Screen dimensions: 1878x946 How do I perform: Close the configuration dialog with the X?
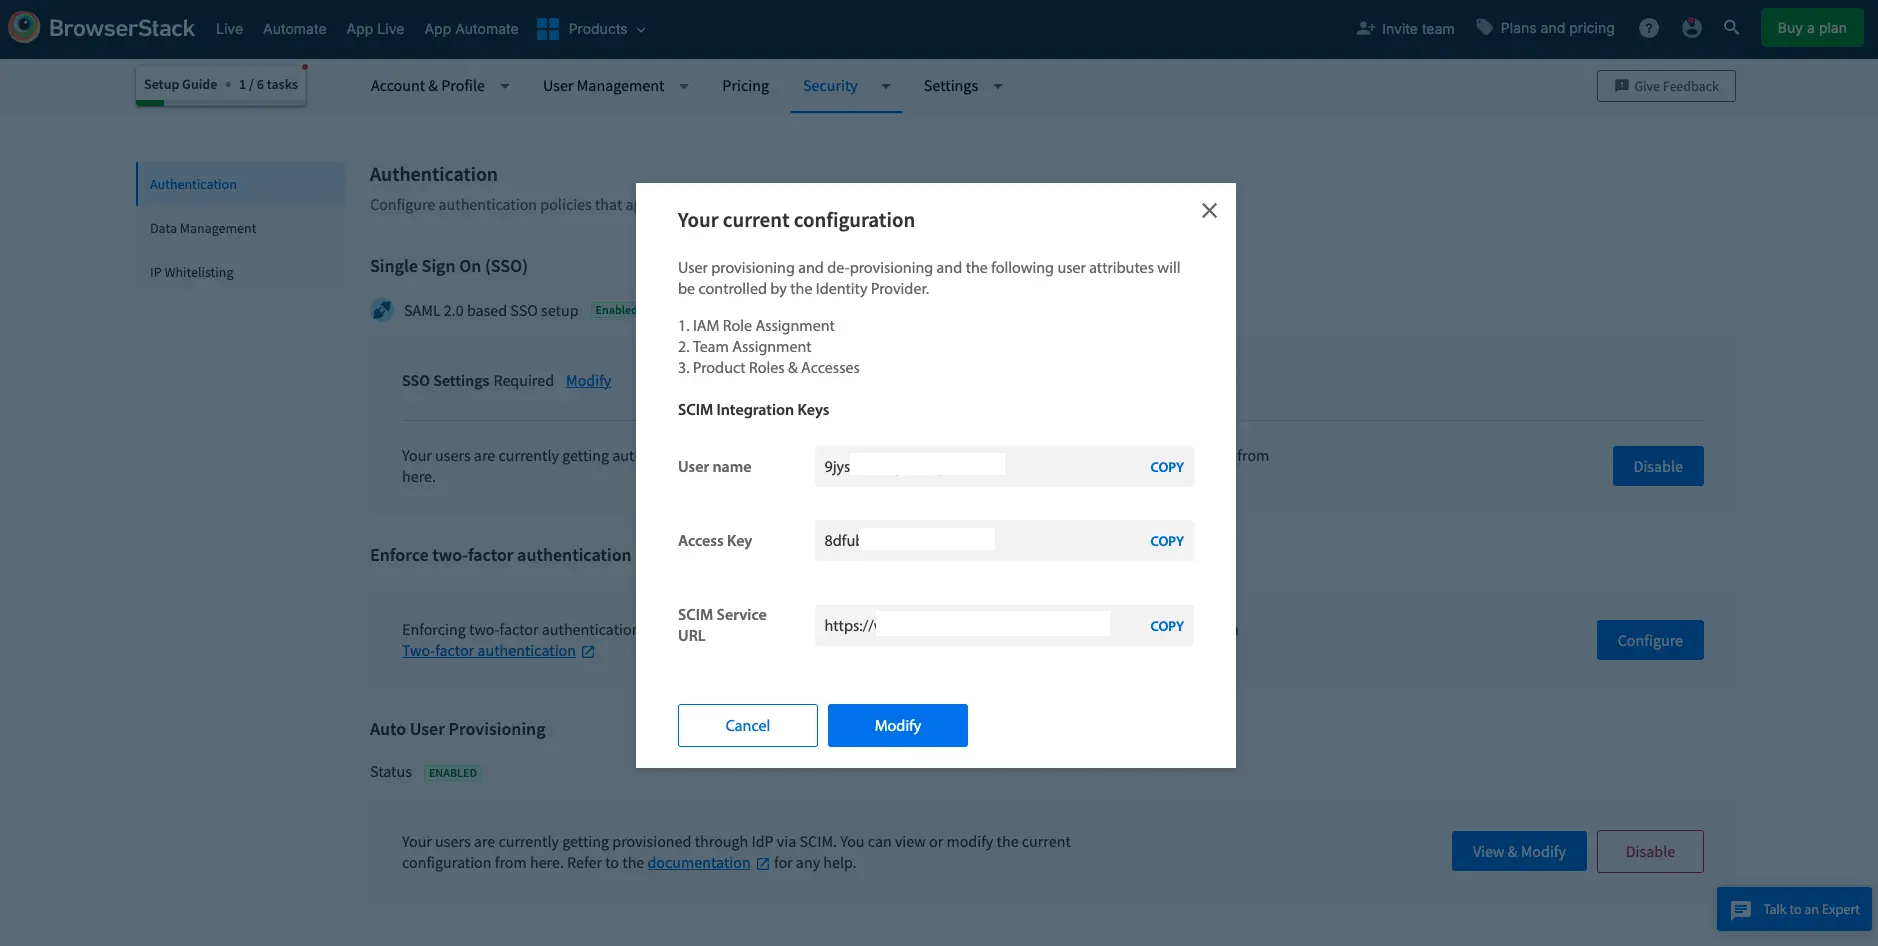point(1209,210)
